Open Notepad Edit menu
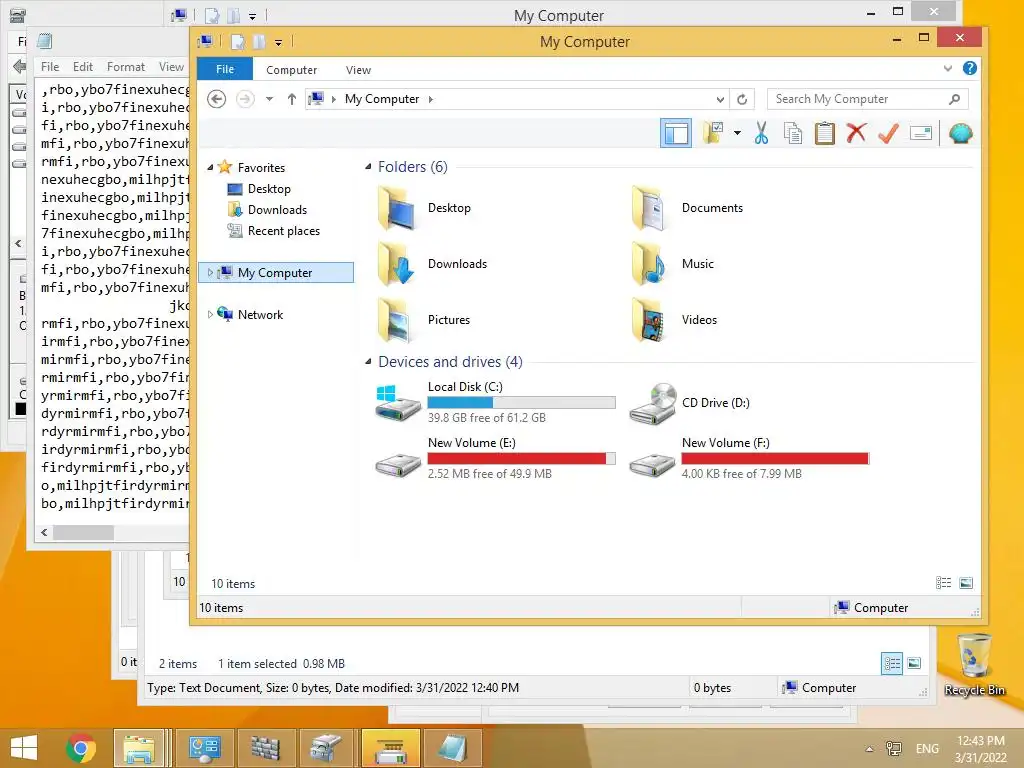Image resolution: width=1024 pixels, height=768 pixels. tap(82, 67)
